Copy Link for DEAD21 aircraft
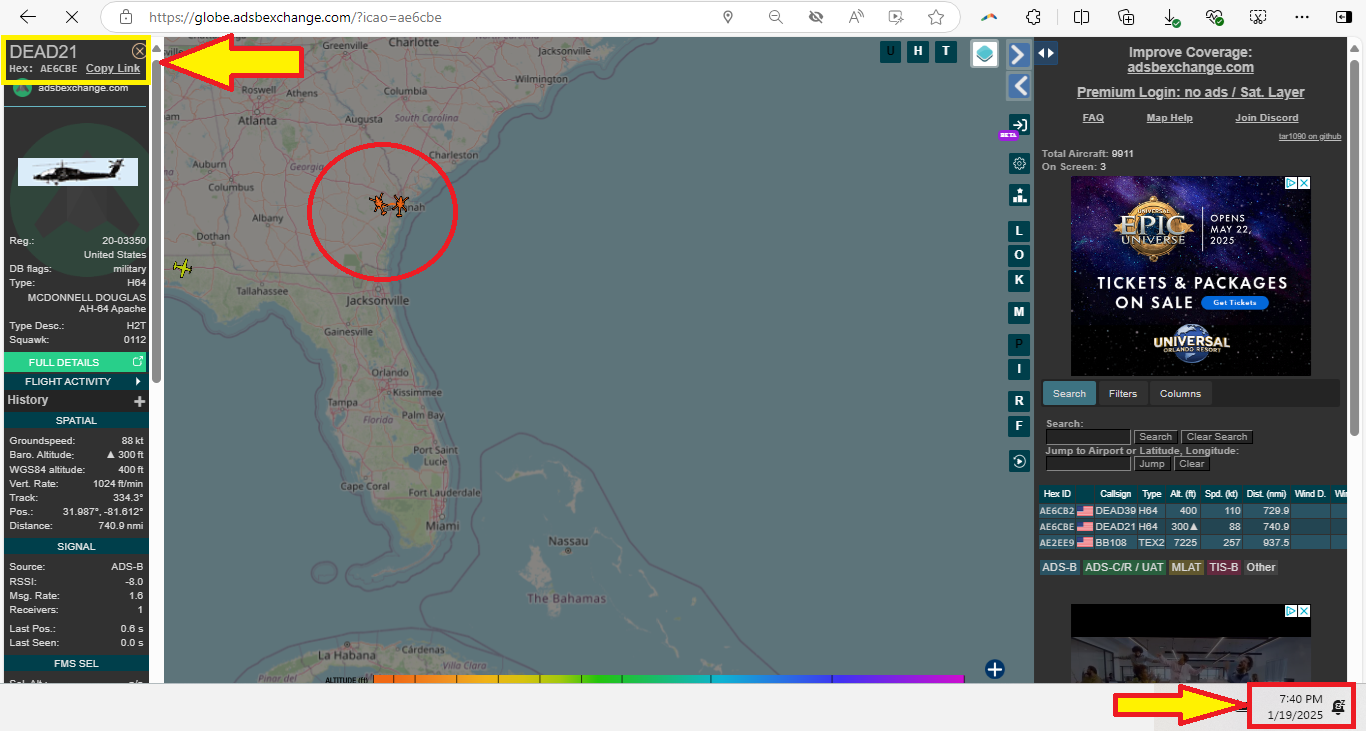 (113, 69)
